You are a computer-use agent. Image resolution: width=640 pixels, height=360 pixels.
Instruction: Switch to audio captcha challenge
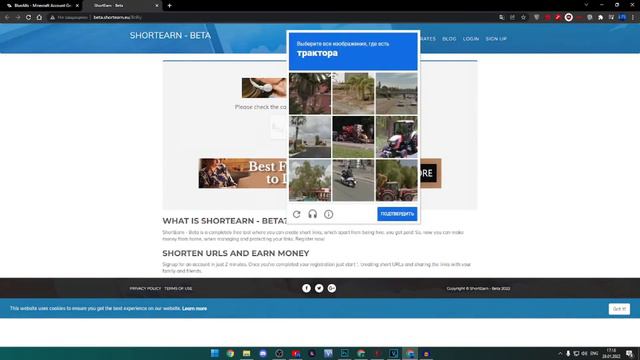pos(313,214)
